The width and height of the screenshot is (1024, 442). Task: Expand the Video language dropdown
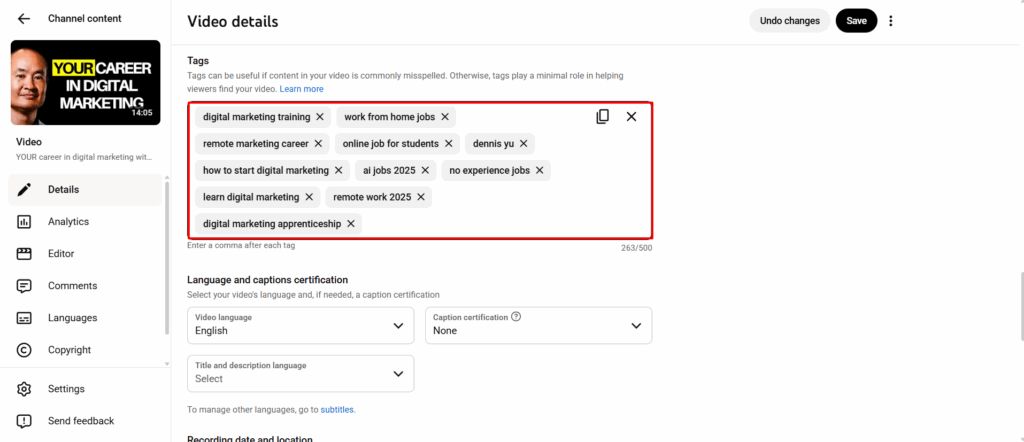pos(300,325)
